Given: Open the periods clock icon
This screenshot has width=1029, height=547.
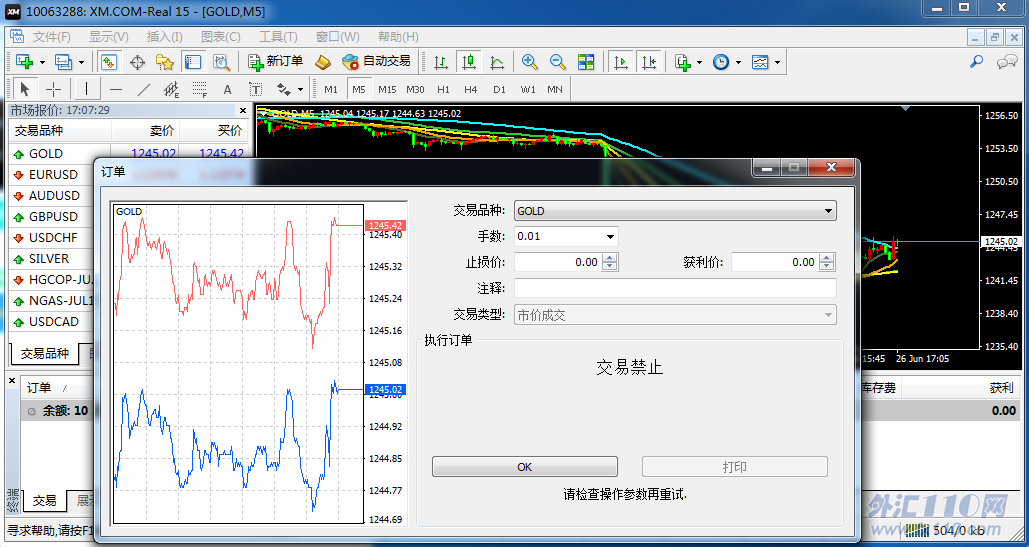Looking at the screenshot, I should tap(721, 62).
